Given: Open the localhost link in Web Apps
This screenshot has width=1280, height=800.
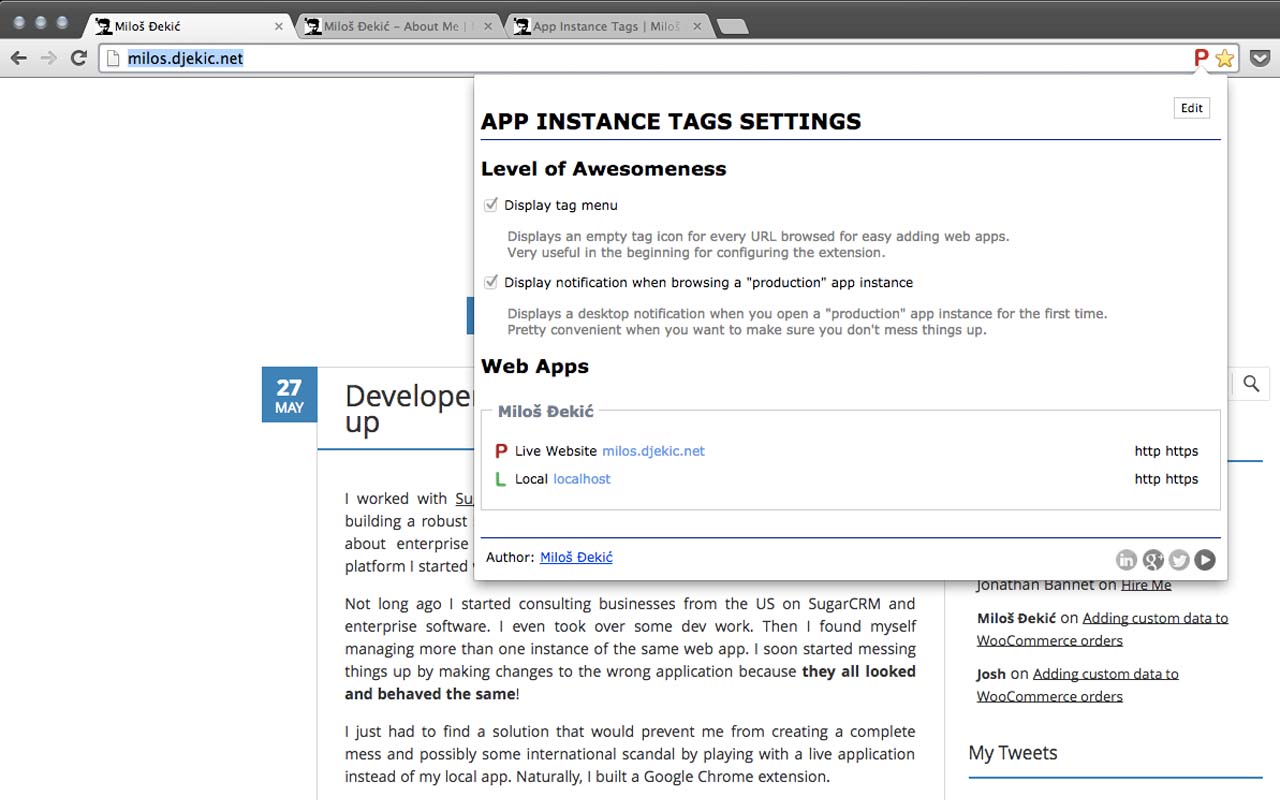Looking at the screenshot, I should point(582,479).
